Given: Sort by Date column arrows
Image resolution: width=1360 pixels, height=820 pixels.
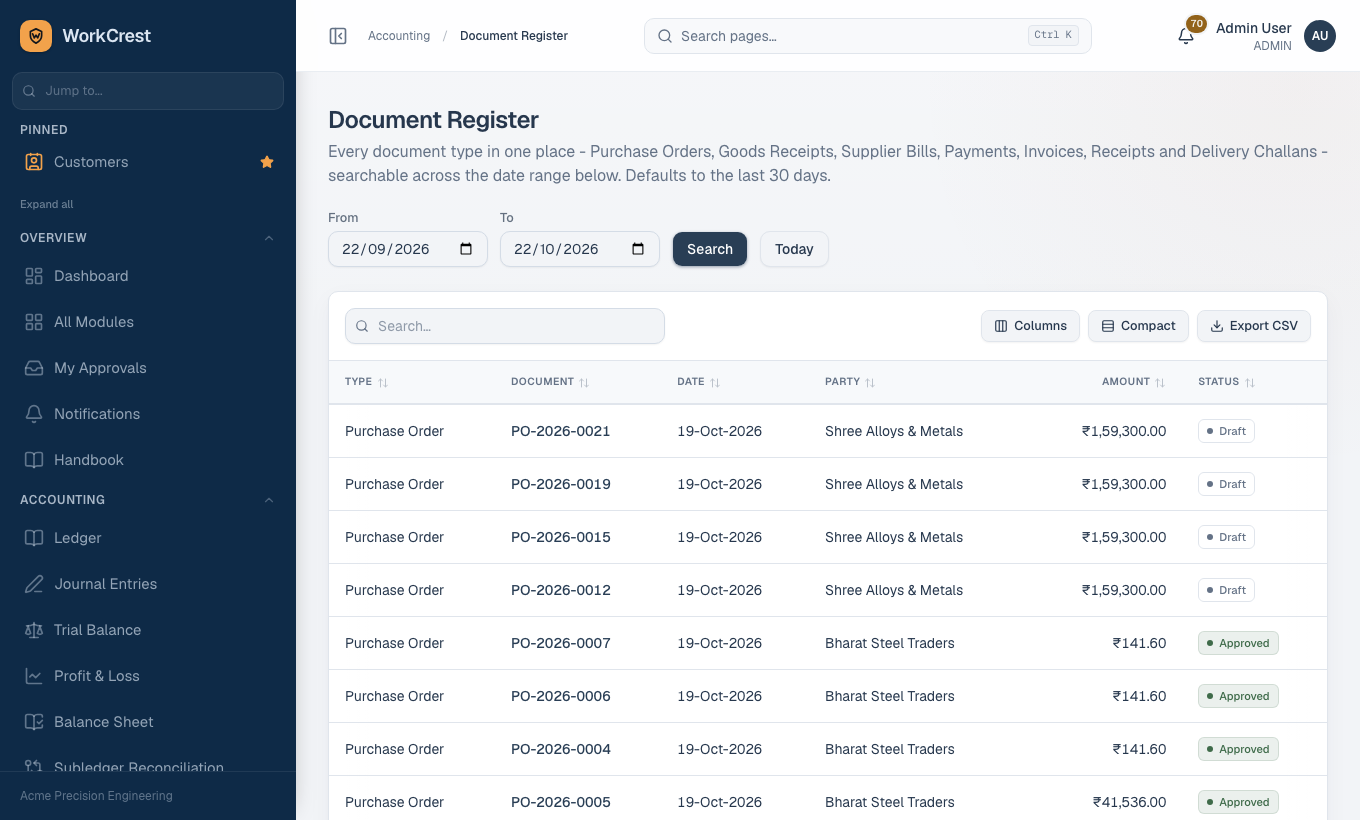Looking at the screenshot, I should 715,382.
